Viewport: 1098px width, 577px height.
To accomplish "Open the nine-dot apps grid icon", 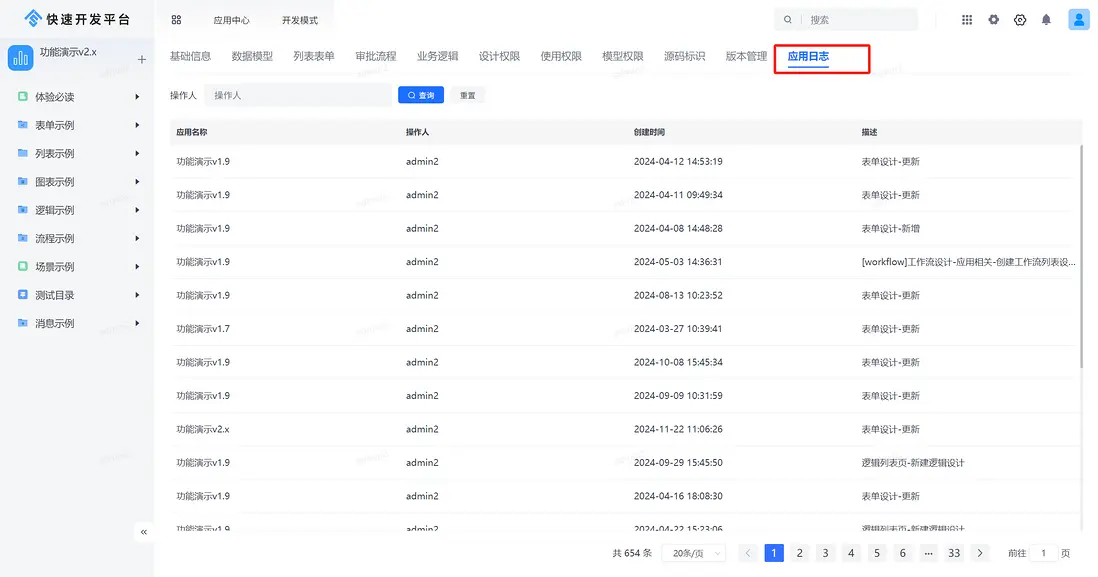I will [967, 20].
